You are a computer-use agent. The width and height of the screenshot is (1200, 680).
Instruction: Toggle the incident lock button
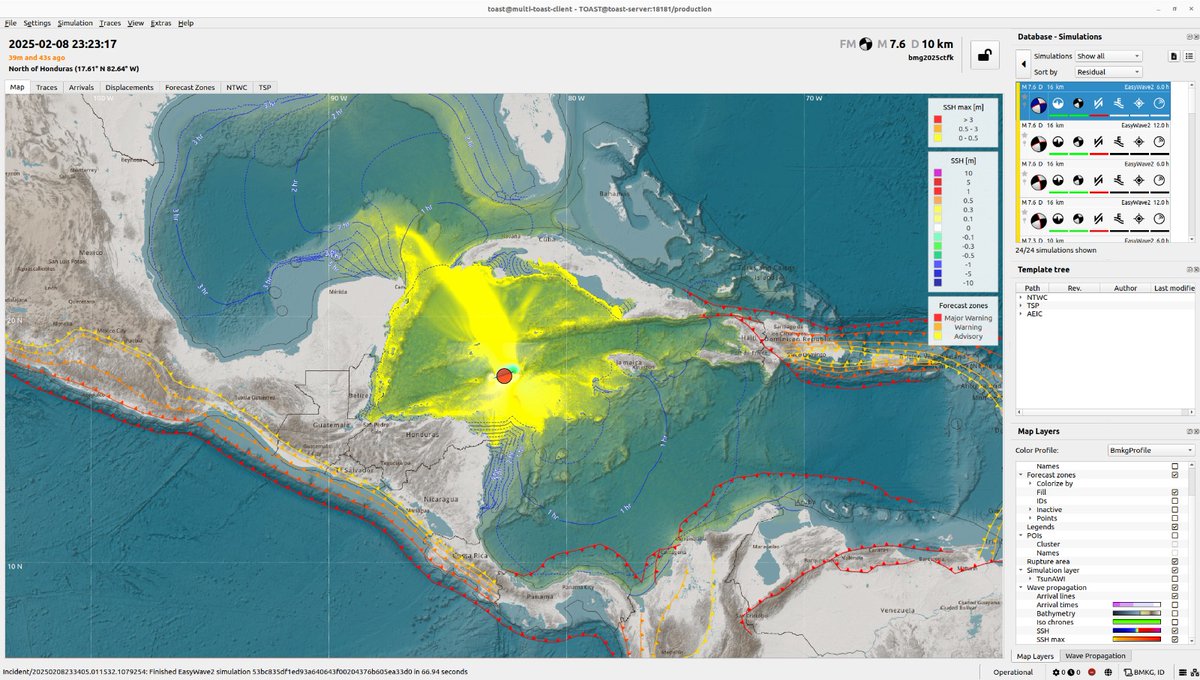[984, 56]
